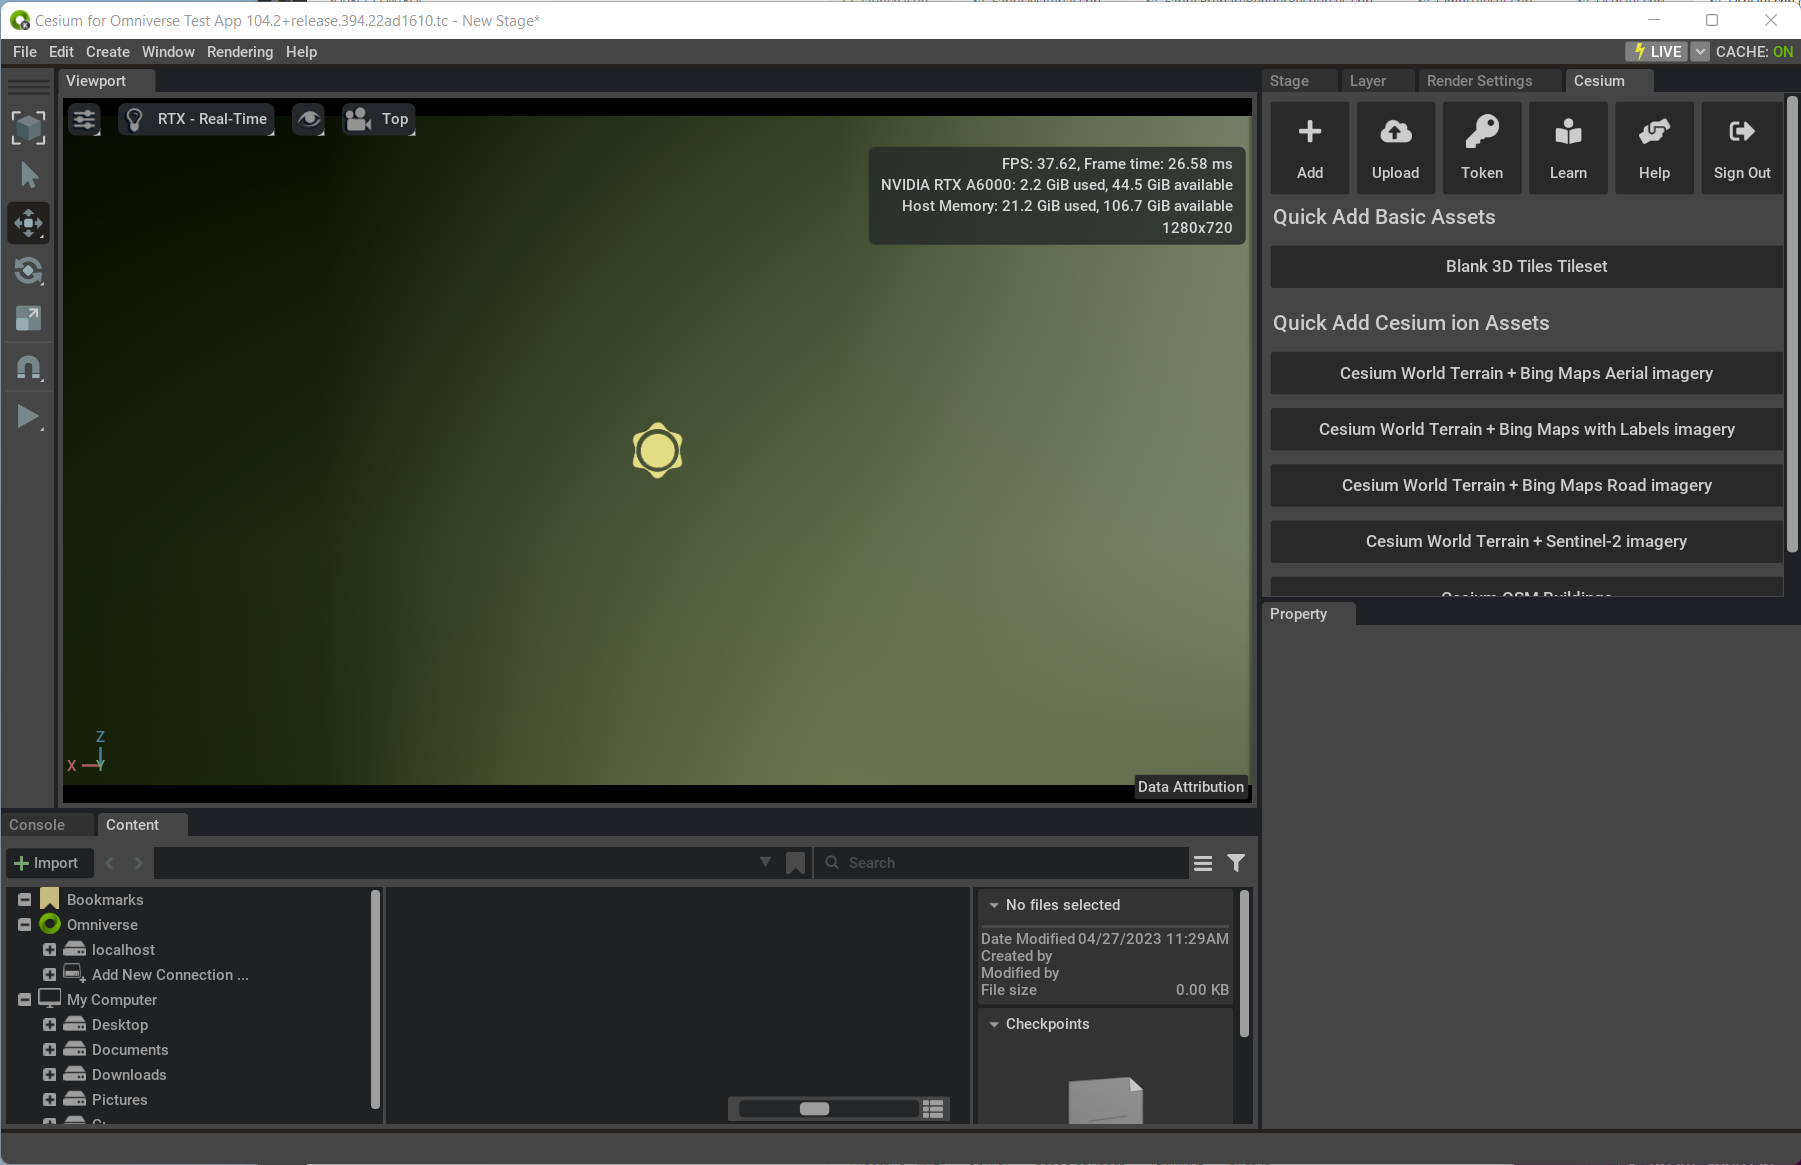This screenshot has height=1165, width=1801.
Task: Open the Rendering menu
Action: [239, 51]
